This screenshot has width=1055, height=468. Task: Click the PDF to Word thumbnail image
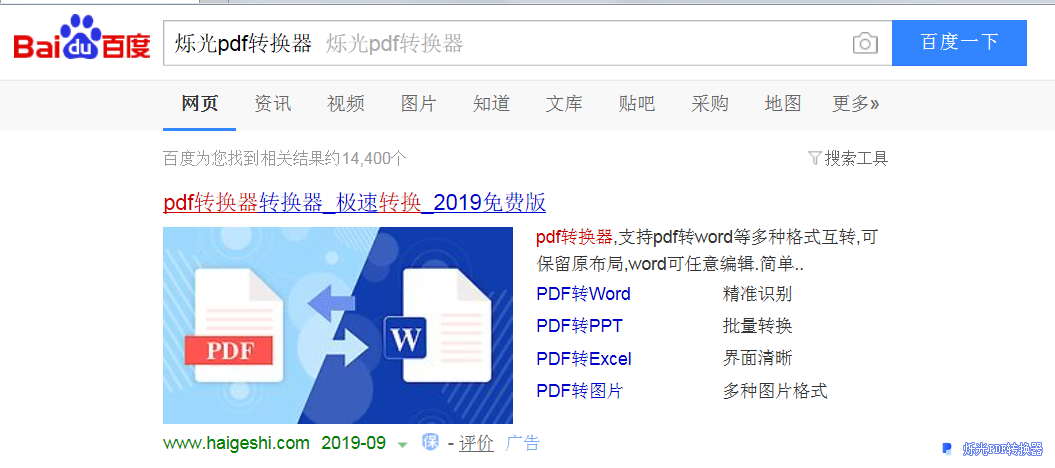point(337,325)
